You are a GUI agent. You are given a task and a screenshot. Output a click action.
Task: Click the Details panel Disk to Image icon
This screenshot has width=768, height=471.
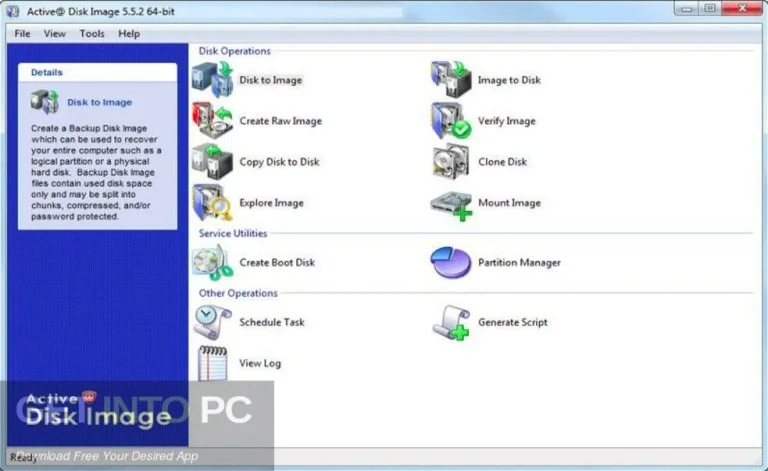(x=45, y=102)
